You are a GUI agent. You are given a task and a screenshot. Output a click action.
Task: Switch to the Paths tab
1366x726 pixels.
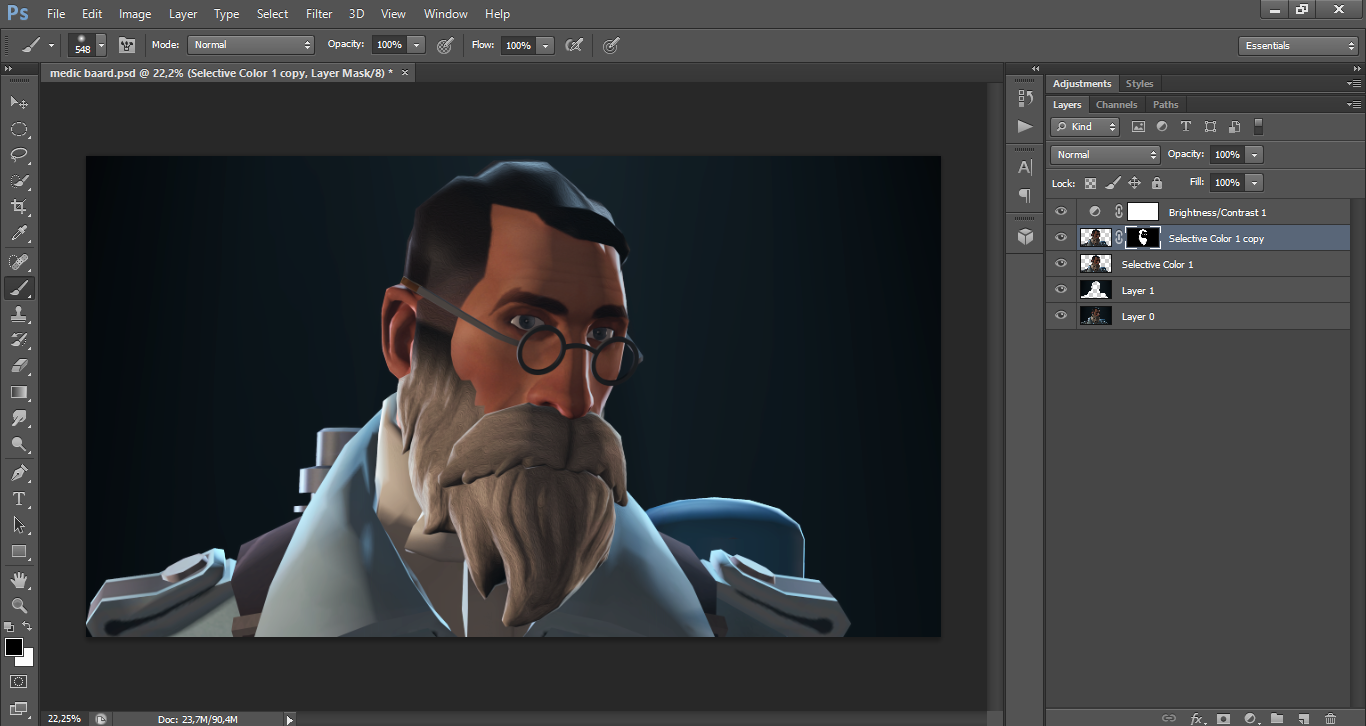(1165, 104)
